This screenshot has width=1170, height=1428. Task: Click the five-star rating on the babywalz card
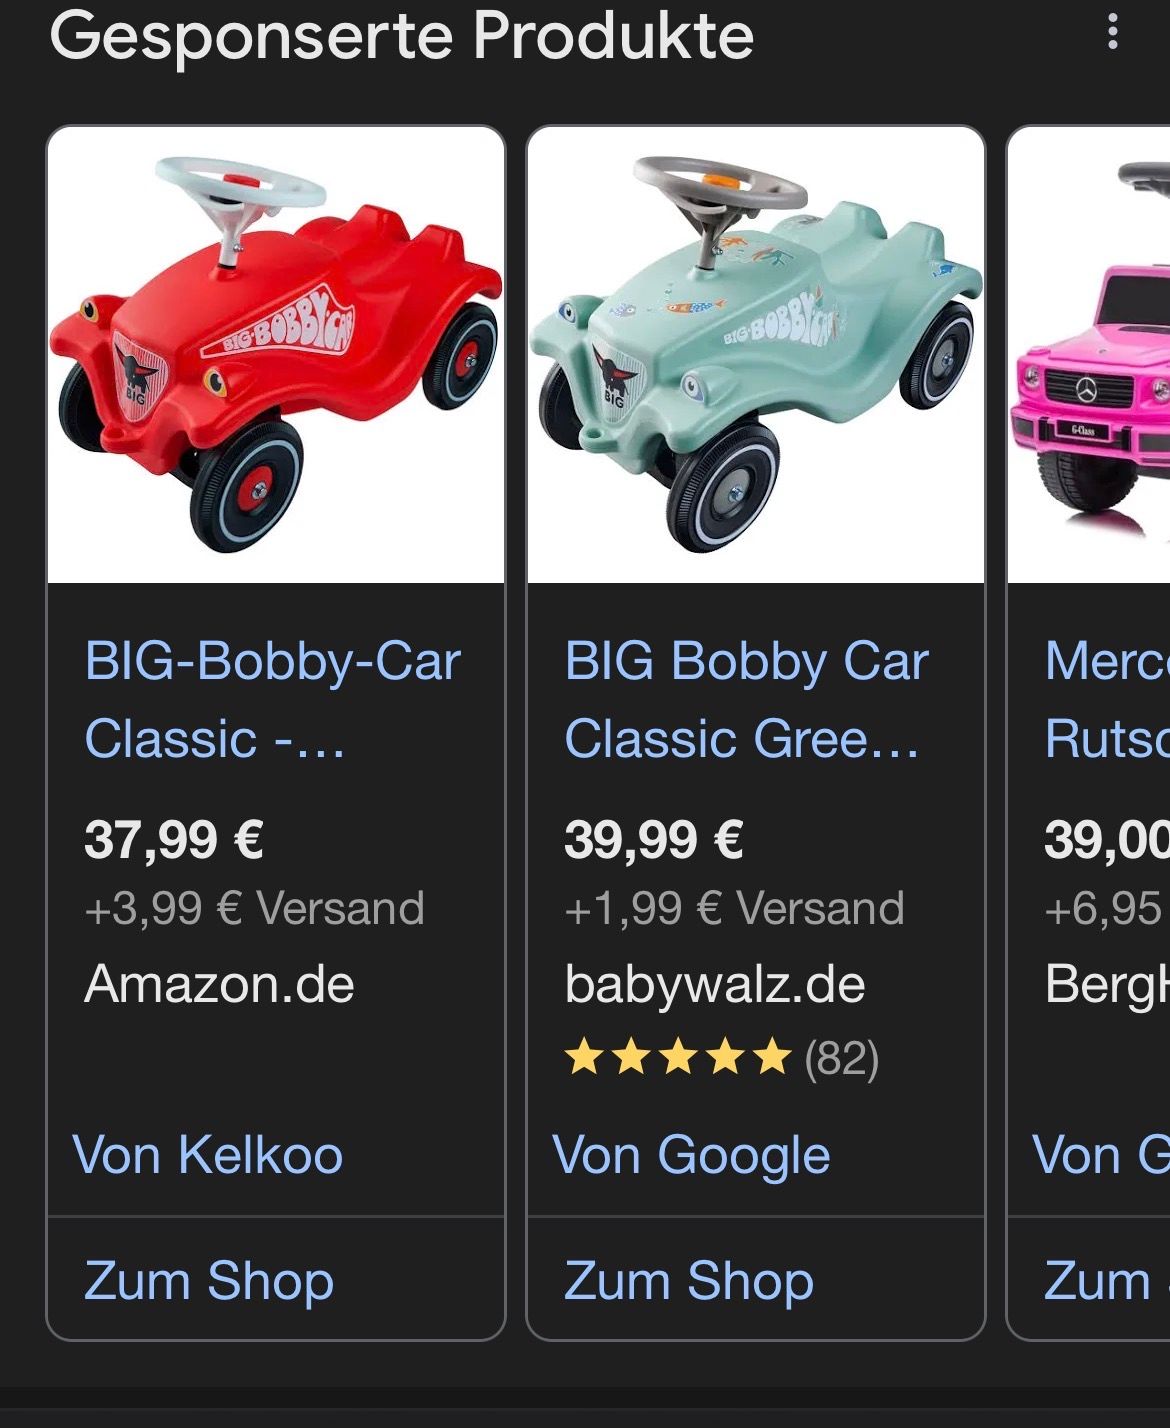coord(678,1057)
